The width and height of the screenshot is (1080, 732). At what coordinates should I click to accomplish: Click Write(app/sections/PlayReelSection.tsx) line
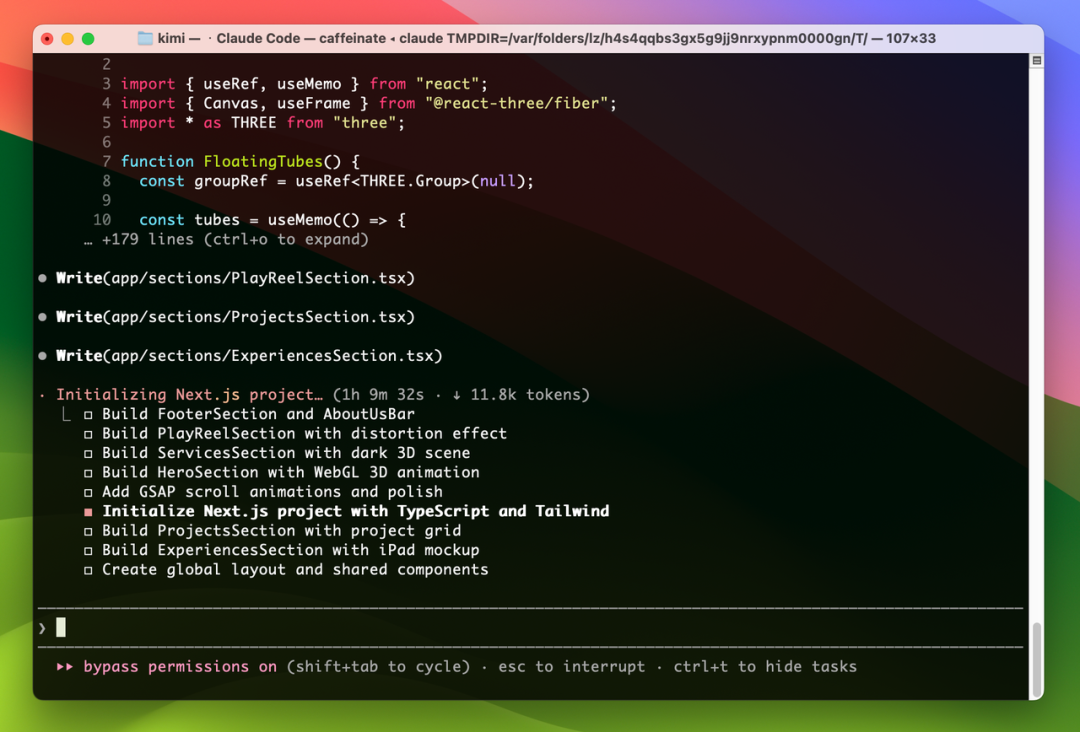(x=236, y=278)
